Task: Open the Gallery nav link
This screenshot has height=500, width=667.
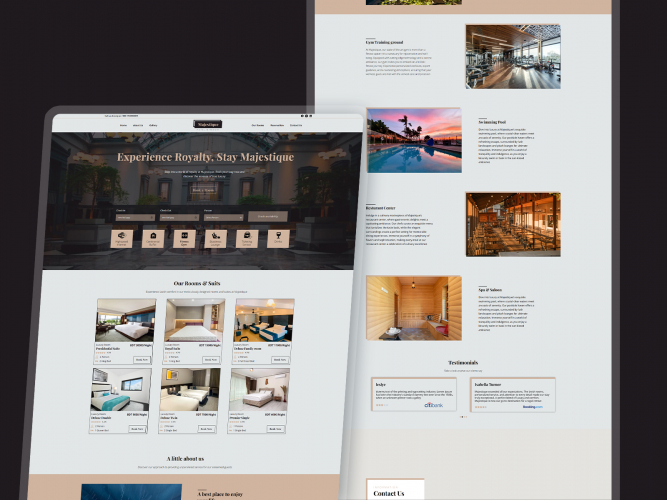Action: coord(153,126)
